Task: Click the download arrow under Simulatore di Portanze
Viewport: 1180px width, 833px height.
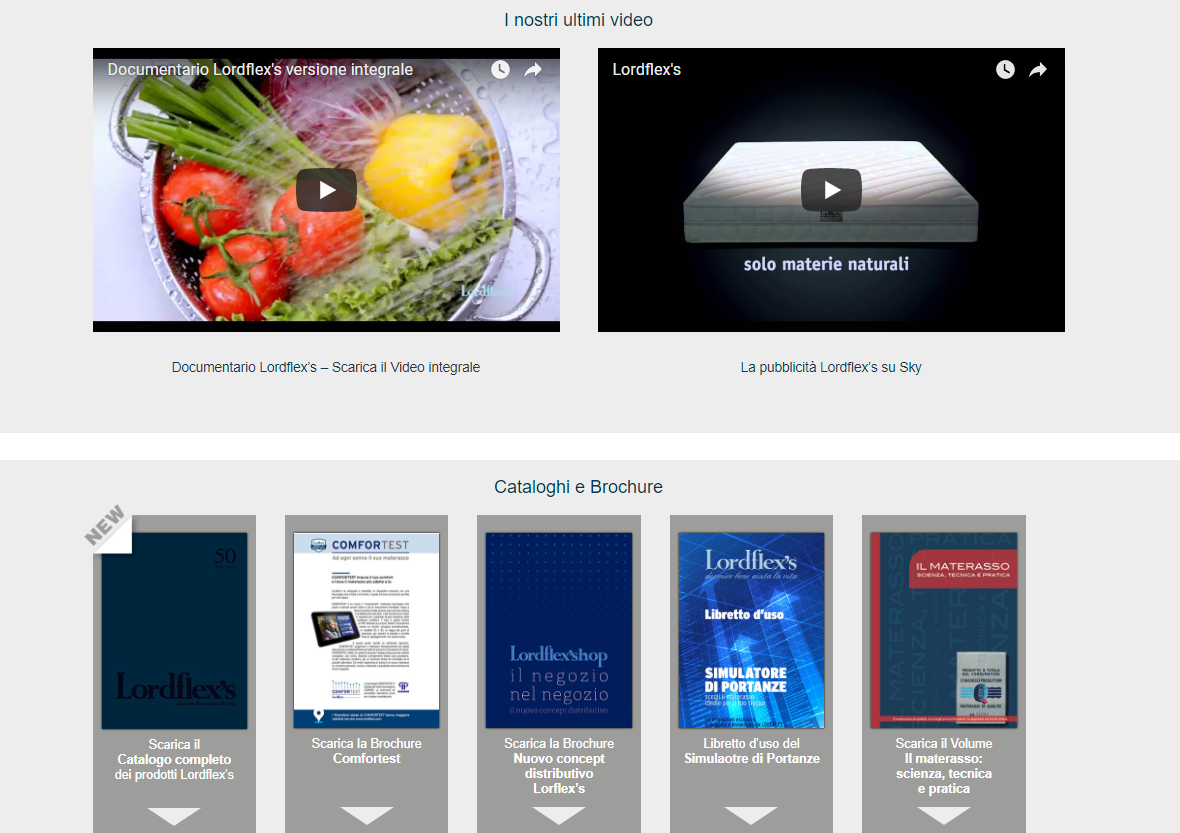Action: (x=751, y=816)
